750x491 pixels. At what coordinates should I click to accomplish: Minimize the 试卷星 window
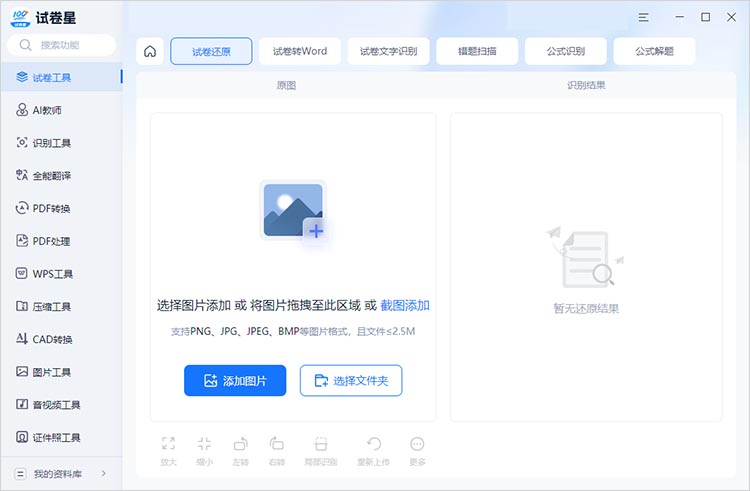click(679, 17)
